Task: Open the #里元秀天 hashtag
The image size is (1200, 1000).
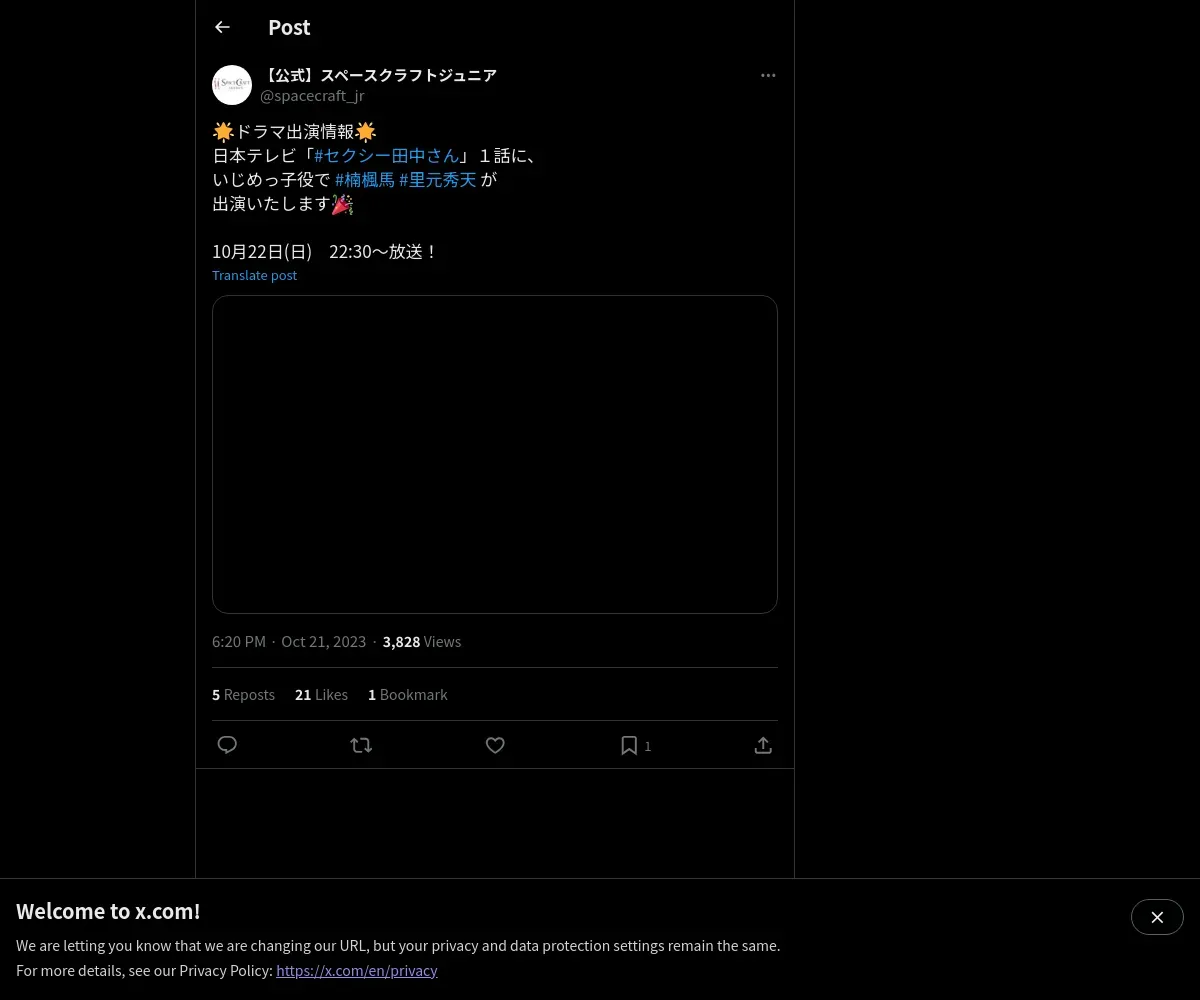Action: 438,180
